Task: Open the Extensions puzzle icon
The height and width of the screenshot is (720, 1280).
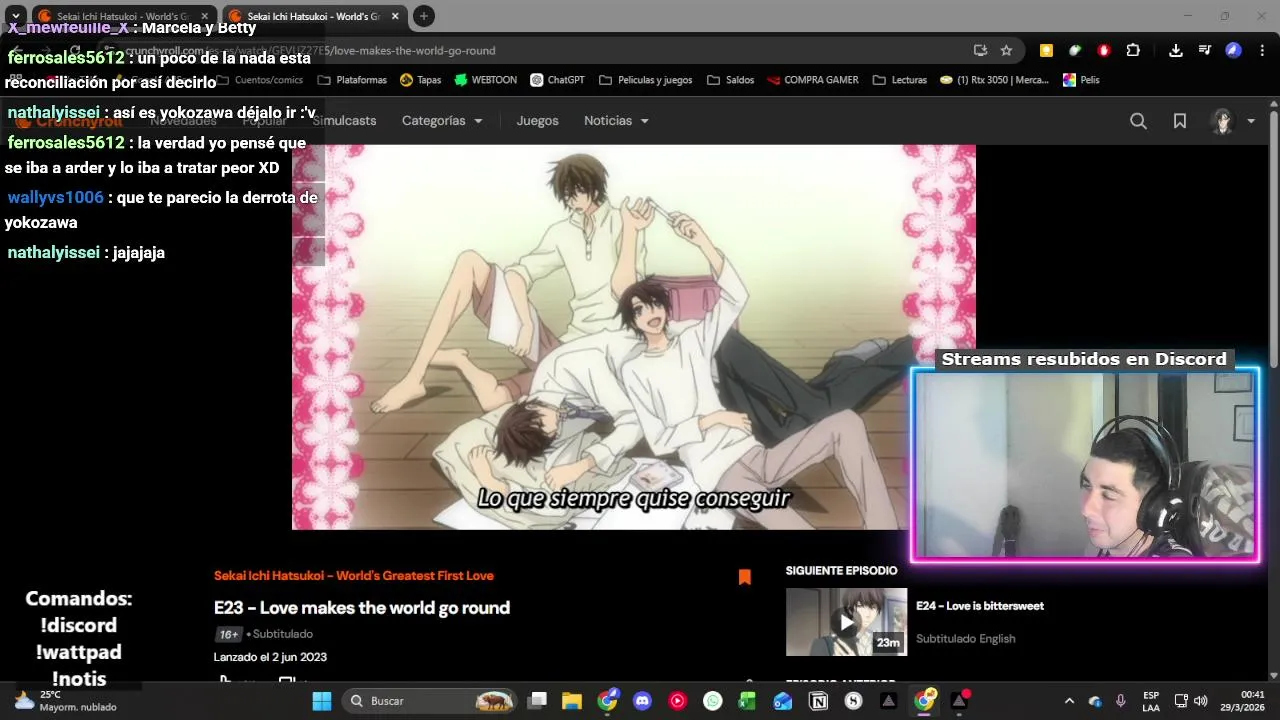Action: [1133, 51]
